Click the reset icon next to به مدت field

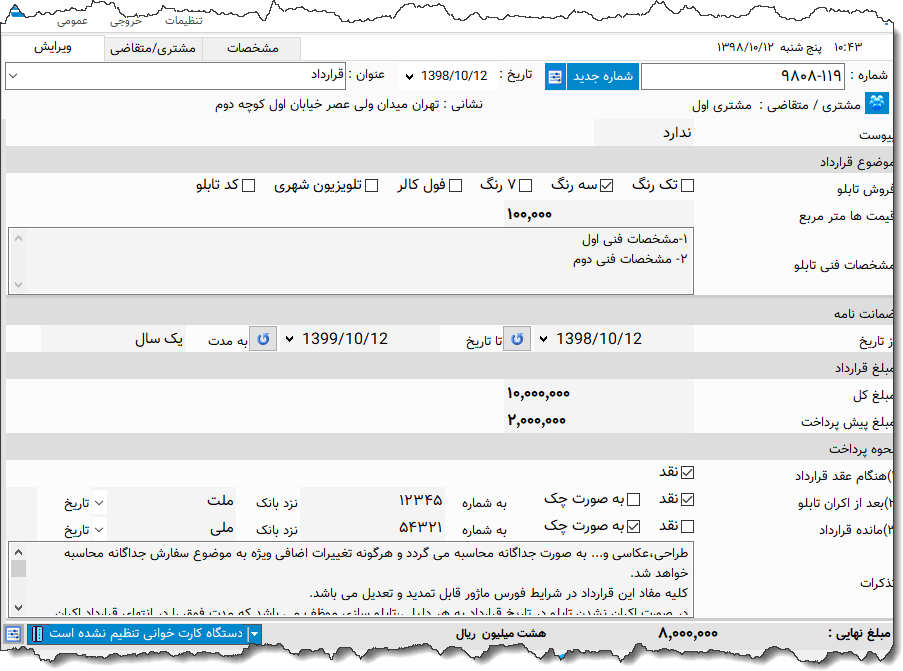tap(263, 338)
